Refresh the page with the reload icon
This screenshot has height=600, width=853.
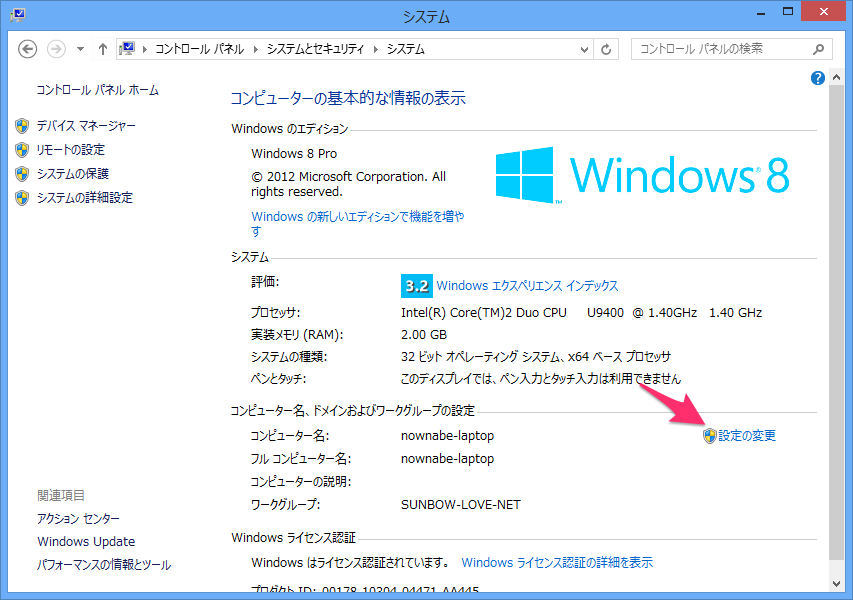pyautogui.click(x=606, y=50)
